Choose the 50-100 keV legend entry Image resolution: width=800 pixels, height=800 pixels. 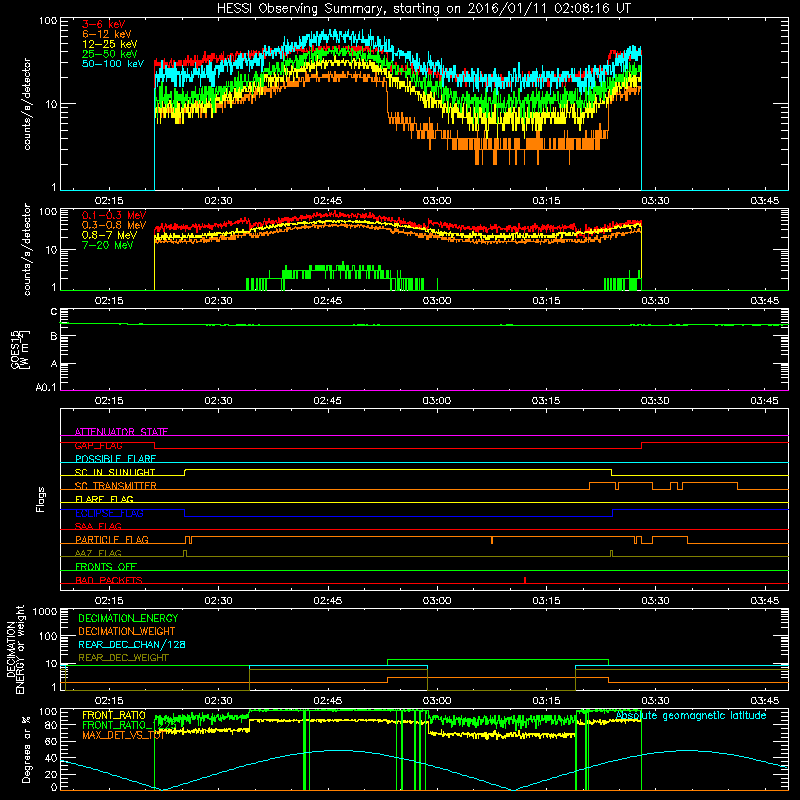pyautogui.click(x=113, y=64)
